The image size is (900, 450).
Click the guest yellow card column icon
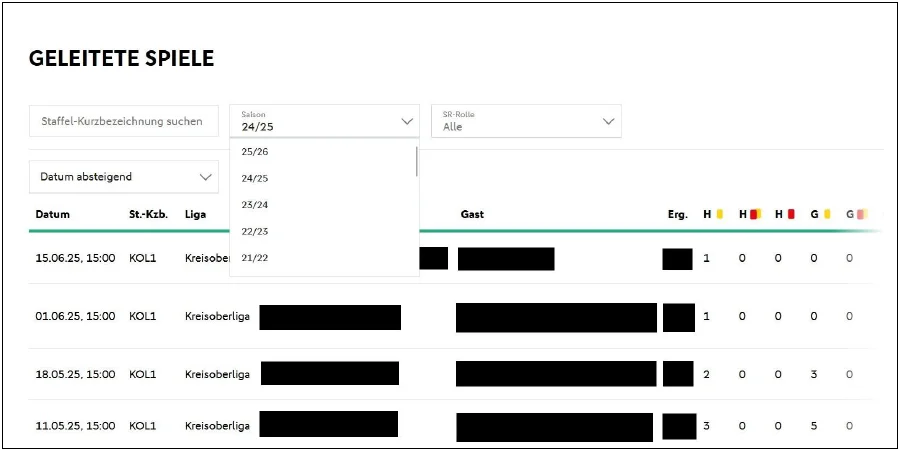point(826,214)
